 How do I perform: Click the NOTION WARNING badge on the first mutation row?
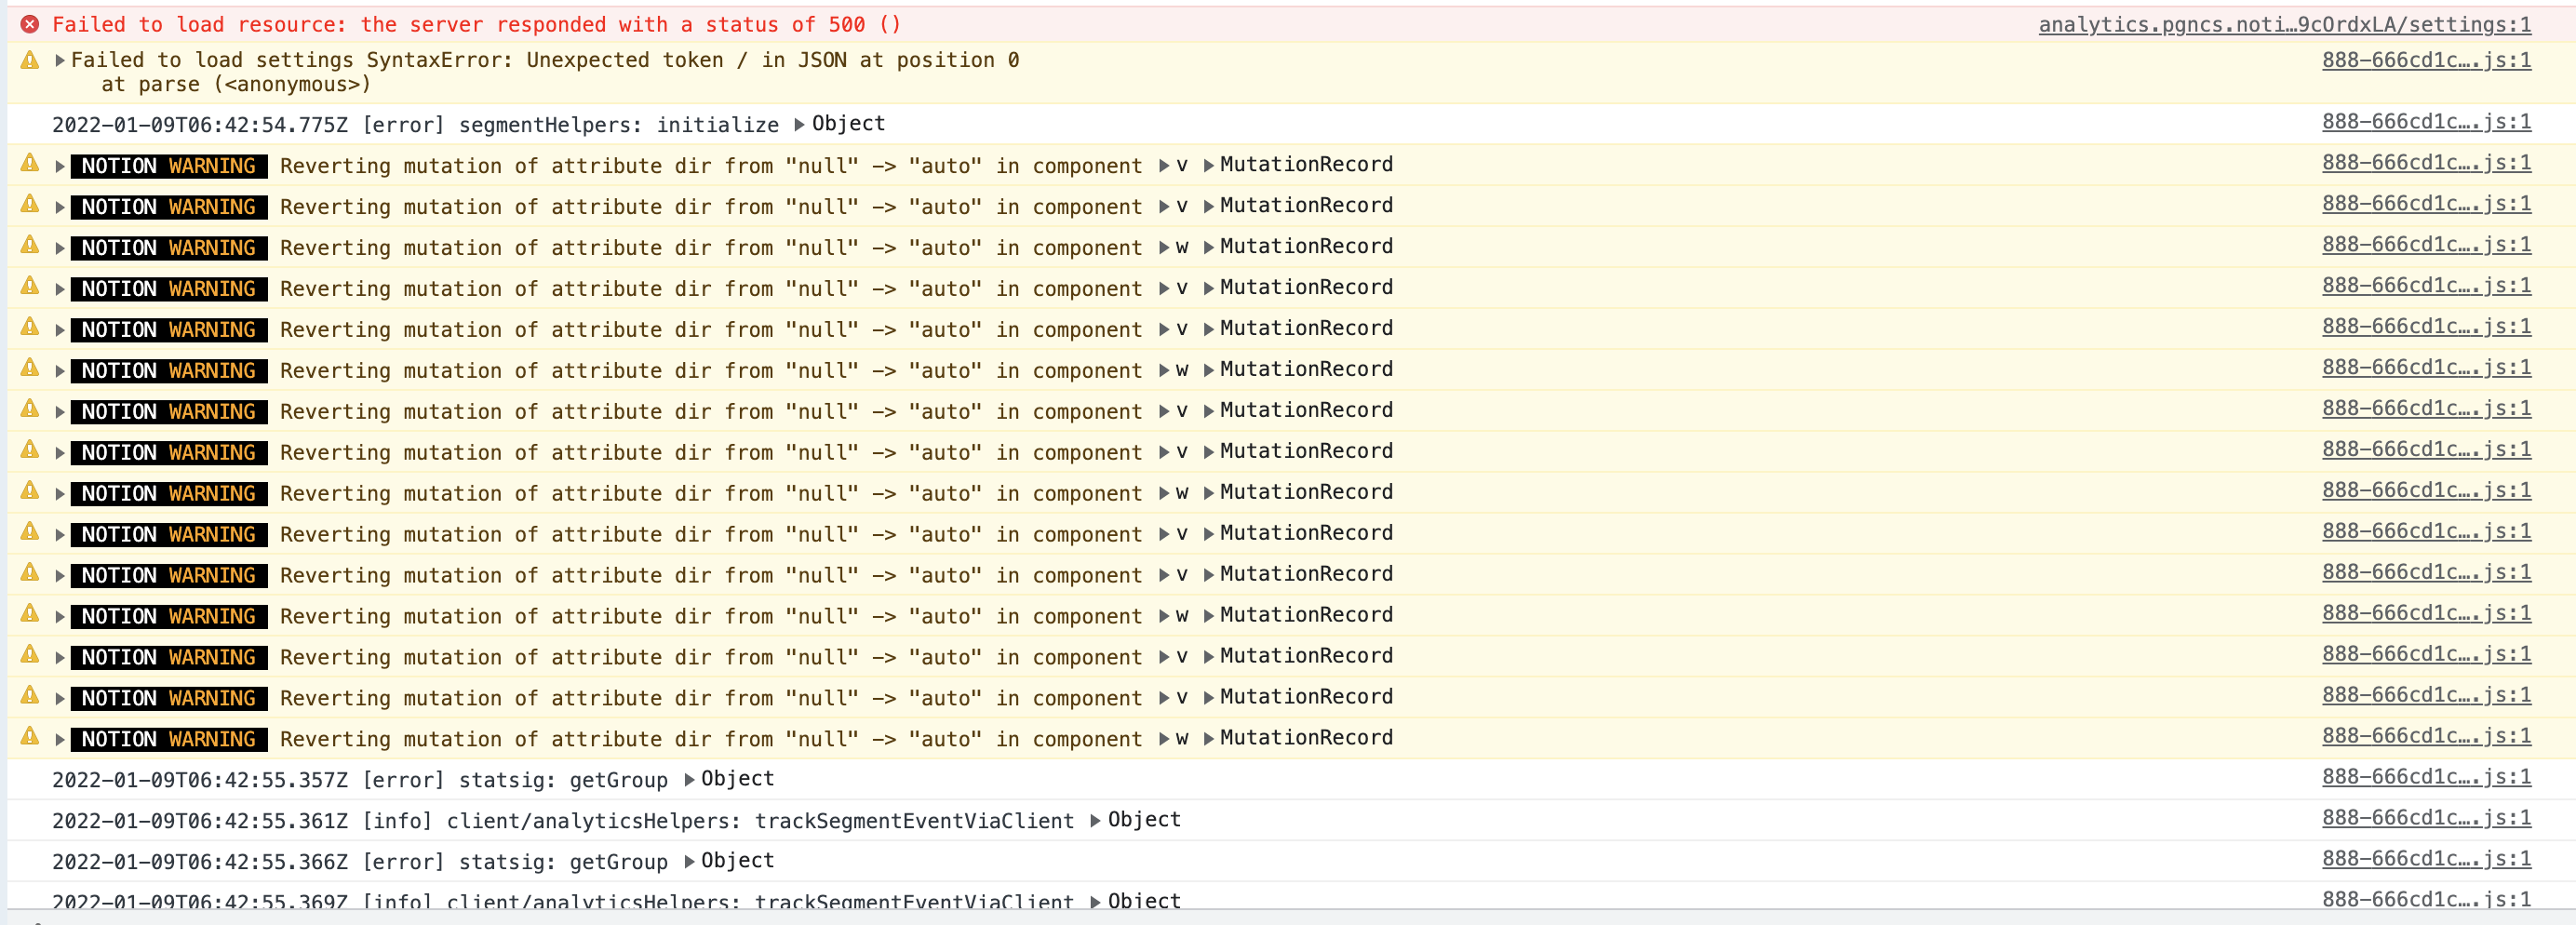[168, 166]
